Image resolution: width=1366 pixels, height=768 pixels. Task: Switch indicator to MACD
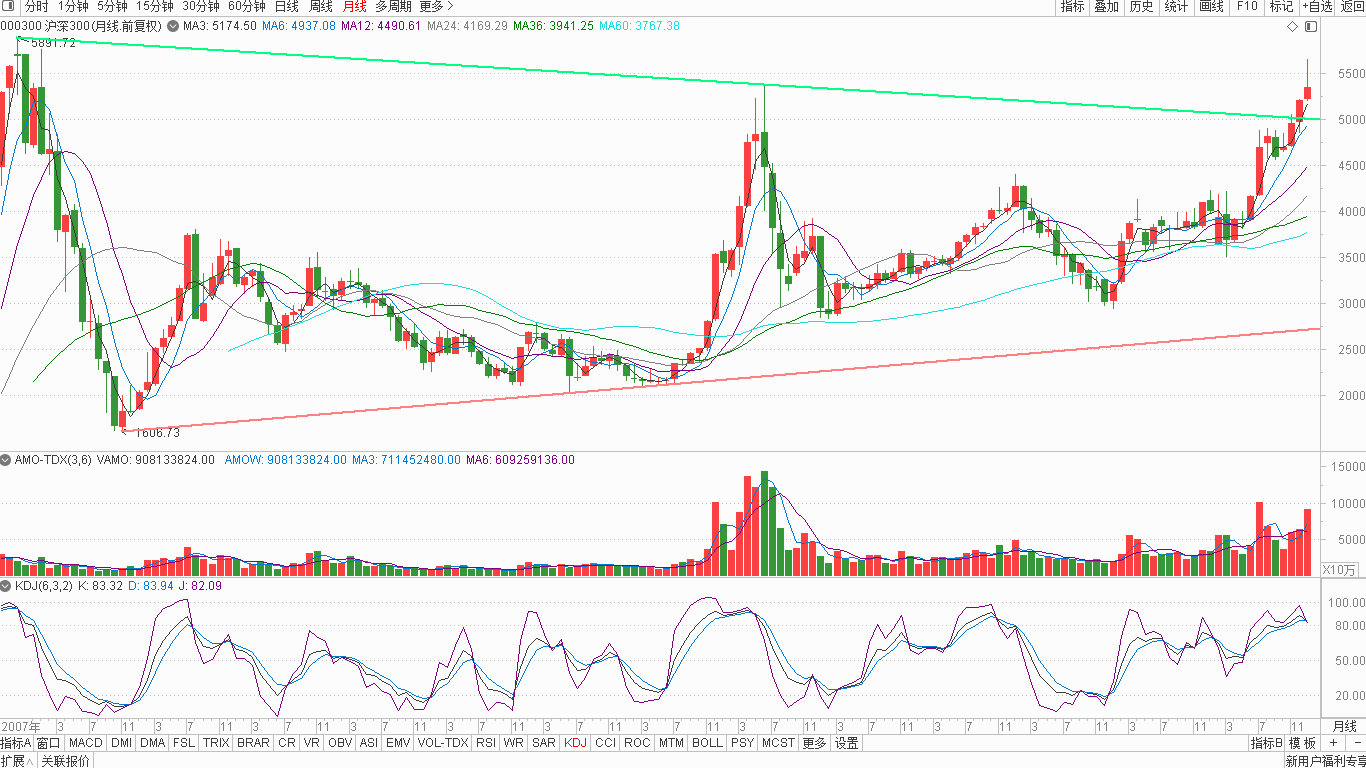(85, 743)
